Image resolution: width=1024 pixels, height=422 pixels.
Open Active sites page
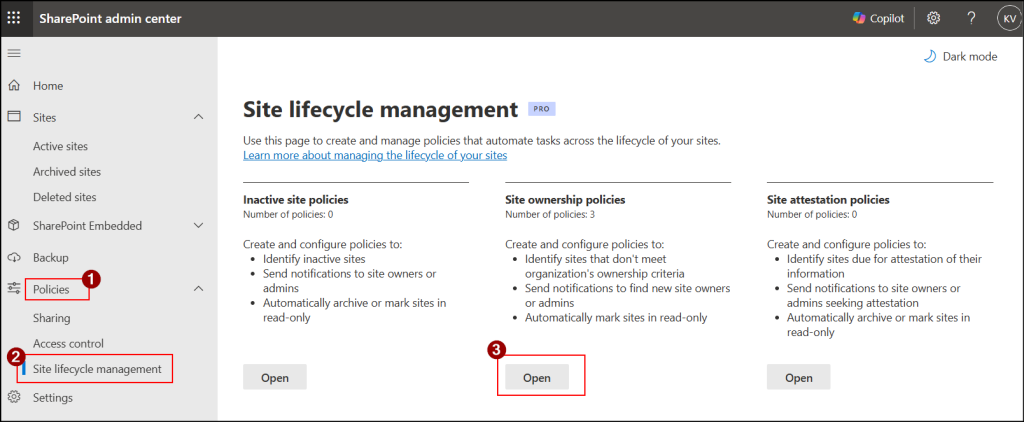[60, 146]
